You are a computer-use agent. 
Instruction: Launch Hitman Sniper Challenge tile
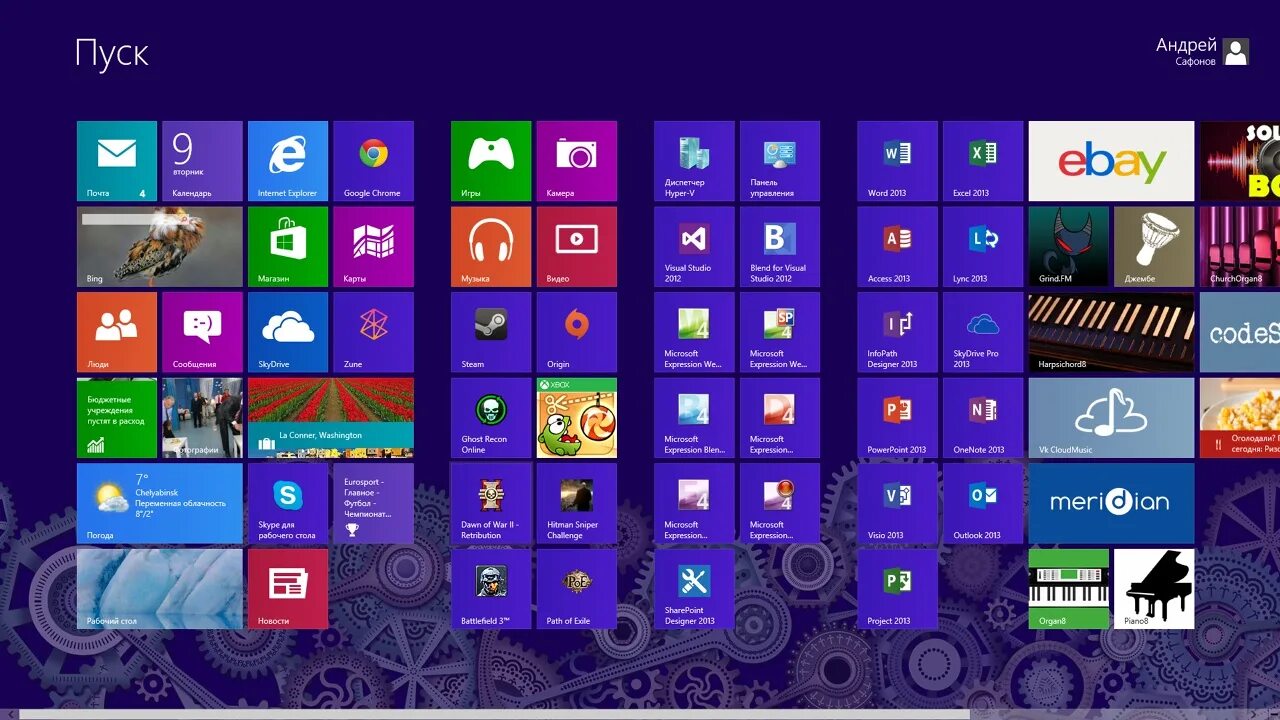click(576, 503)
